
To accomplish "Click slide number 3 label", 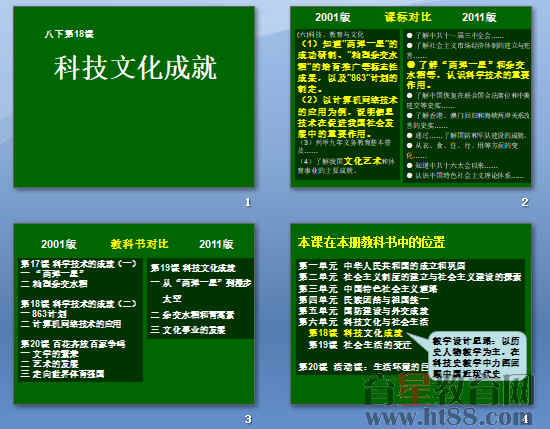I will pyautogui.click(x=248, y=419).
